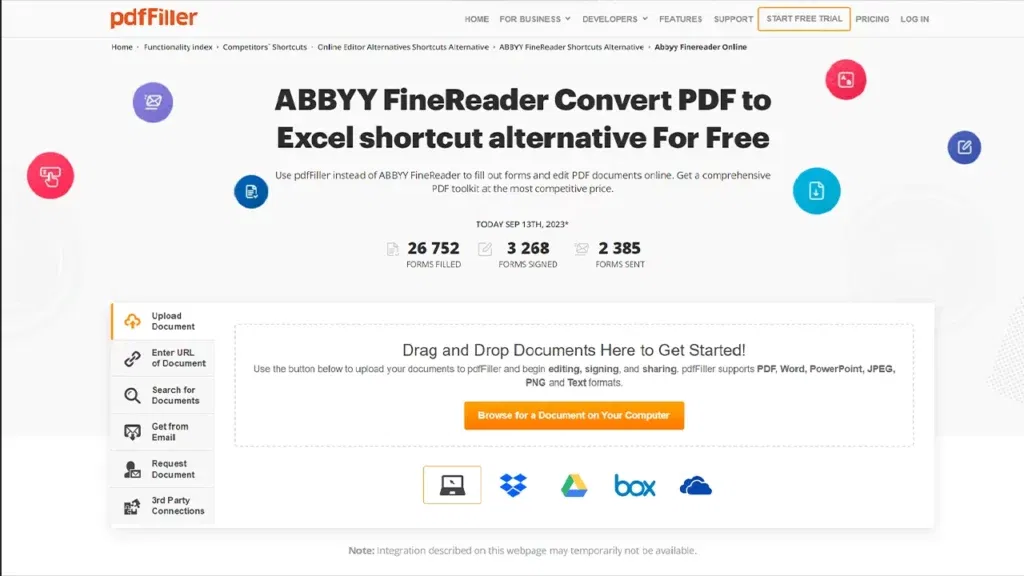Open the Search for Documents tab
1024x576 pixels.
163,395
